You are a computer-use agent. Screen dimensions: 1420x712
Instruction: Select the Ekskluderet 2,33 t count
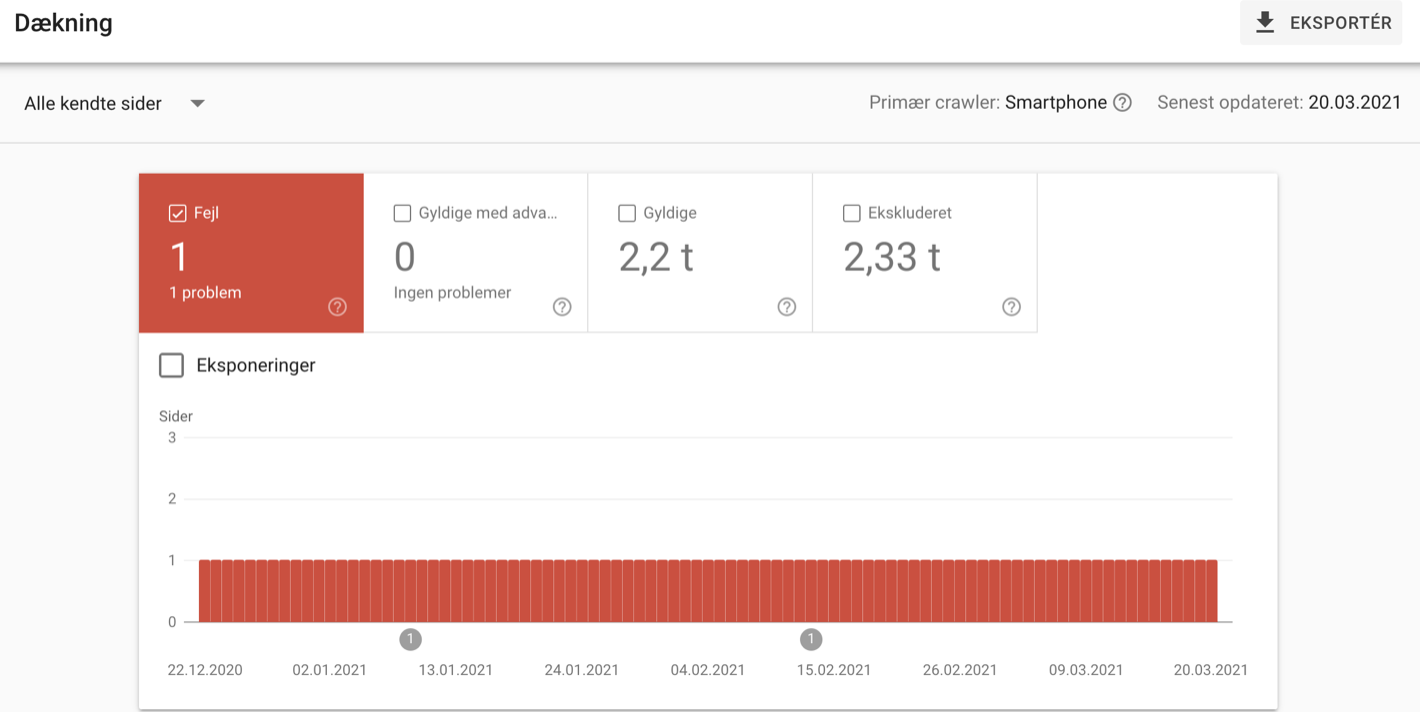pos(892,257)
